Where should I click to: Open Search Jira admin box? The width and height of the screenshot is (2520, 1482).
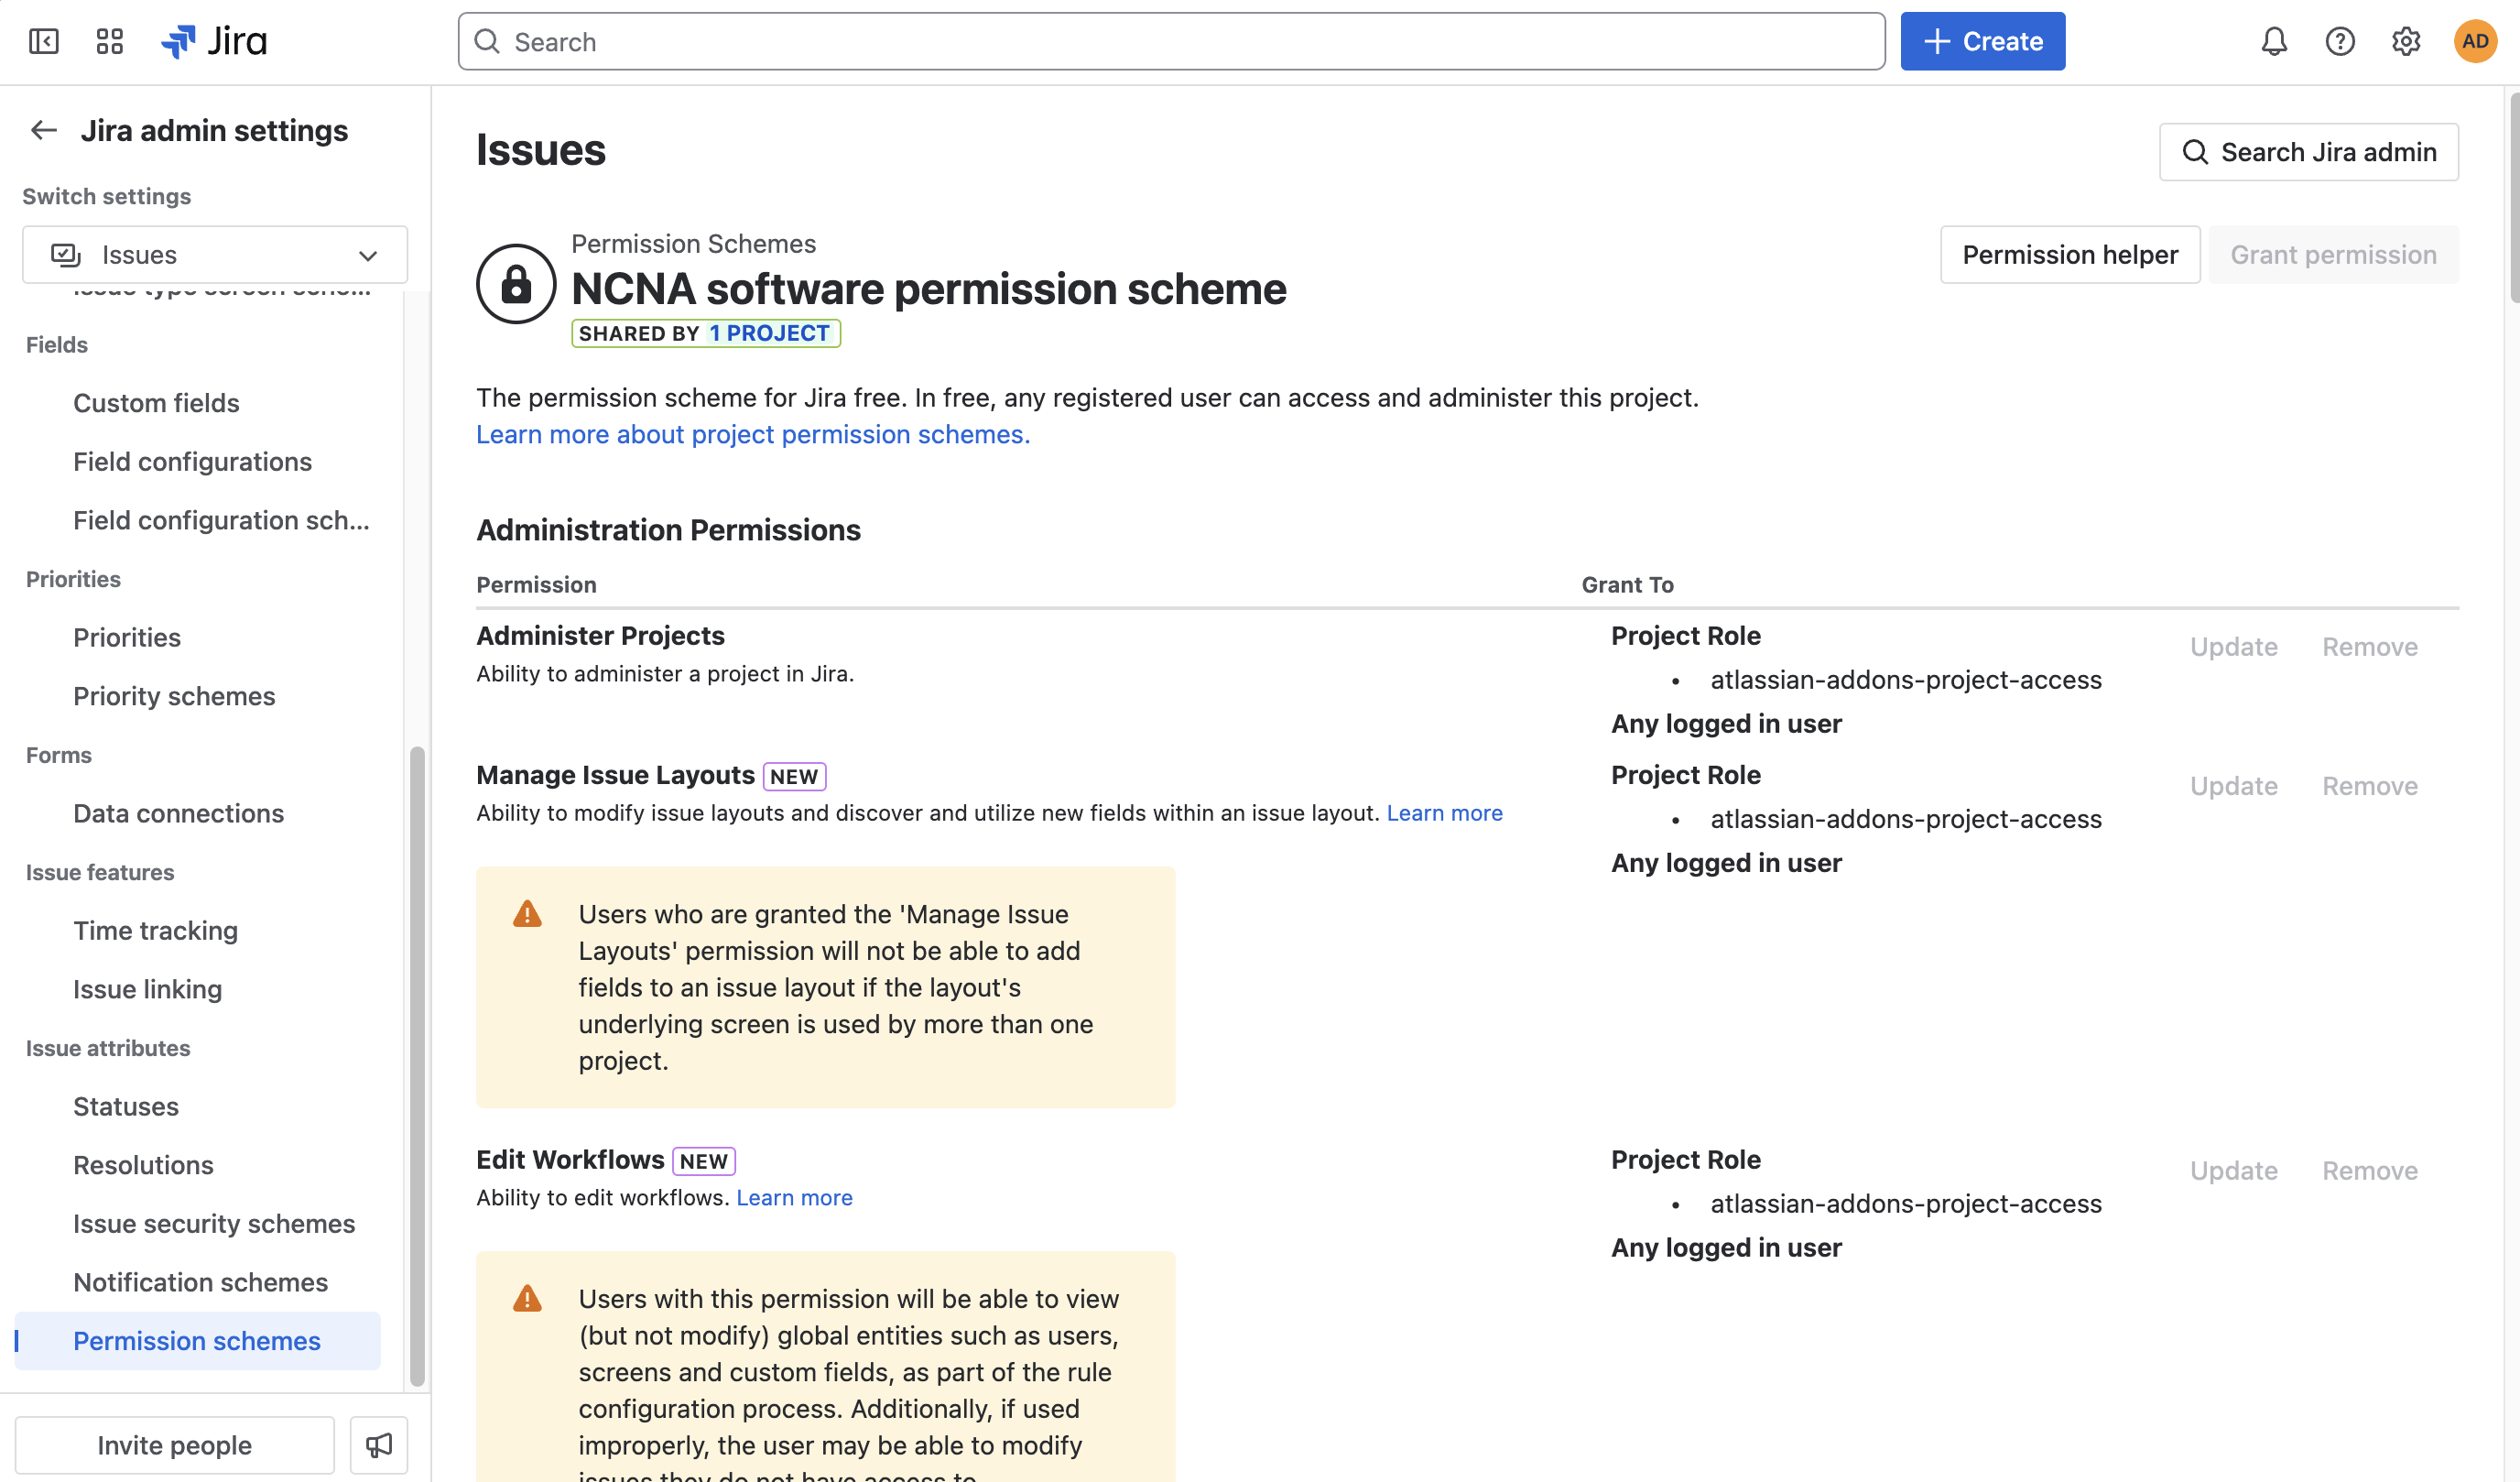click(x=2309, y=152)
